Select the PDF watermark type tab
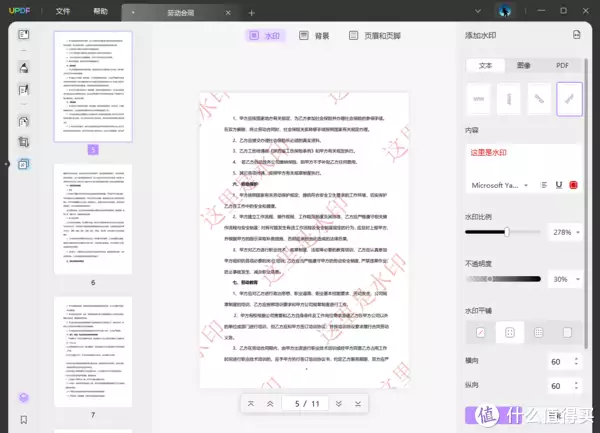The image size is (600, 433). (x=562, y=65)
